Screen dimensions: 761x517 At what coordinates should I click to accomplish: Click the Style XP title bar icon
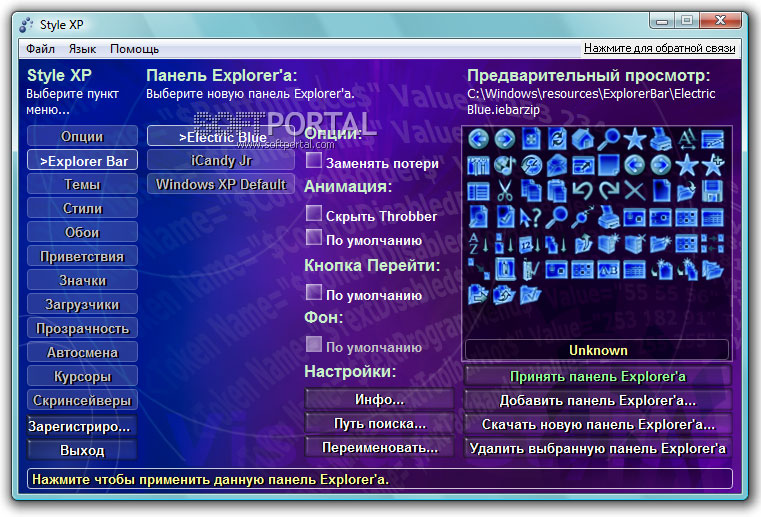(26, 25)
